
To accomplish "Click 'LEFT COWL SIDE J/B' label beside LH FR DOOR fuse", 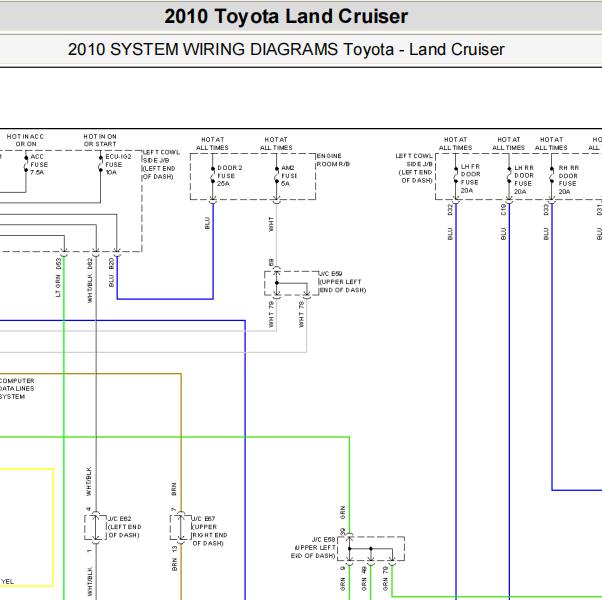I will pos(414,168).
